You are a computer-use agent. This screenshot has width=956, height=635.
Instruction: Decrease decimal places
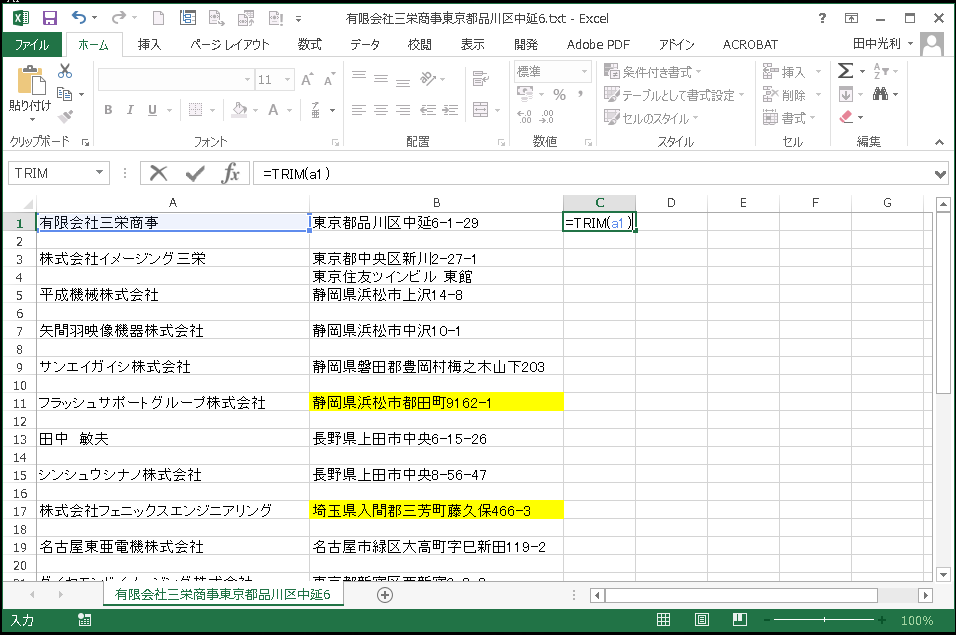547,116
